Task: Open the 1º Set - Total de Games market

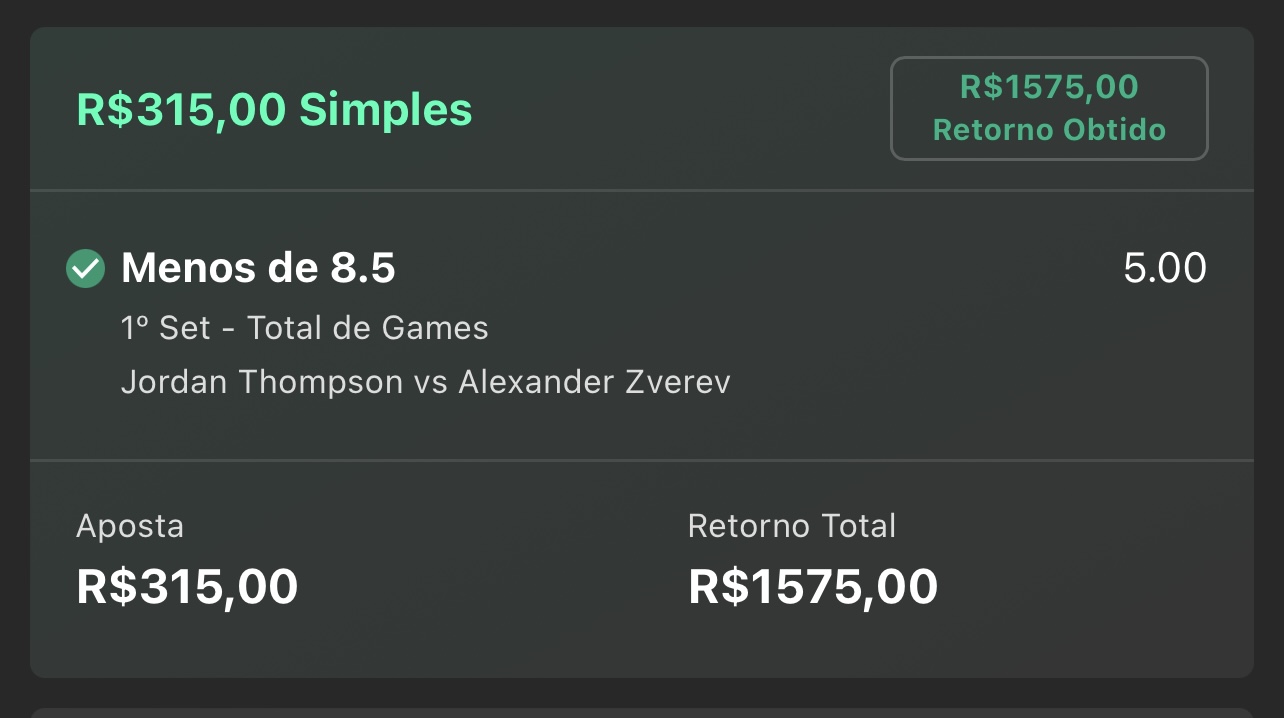Action: coord(304,328)
